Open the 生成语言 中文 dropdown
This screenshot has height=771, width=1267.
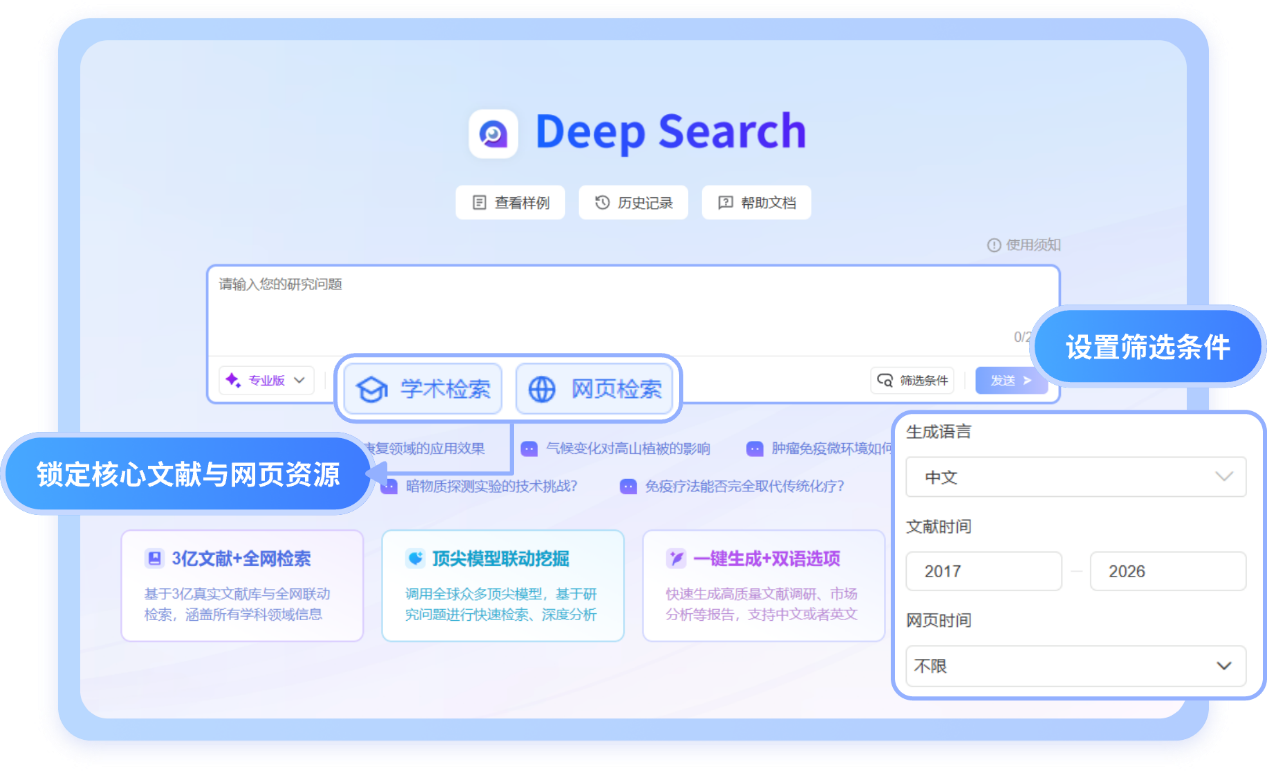(x=1075, y=477)
